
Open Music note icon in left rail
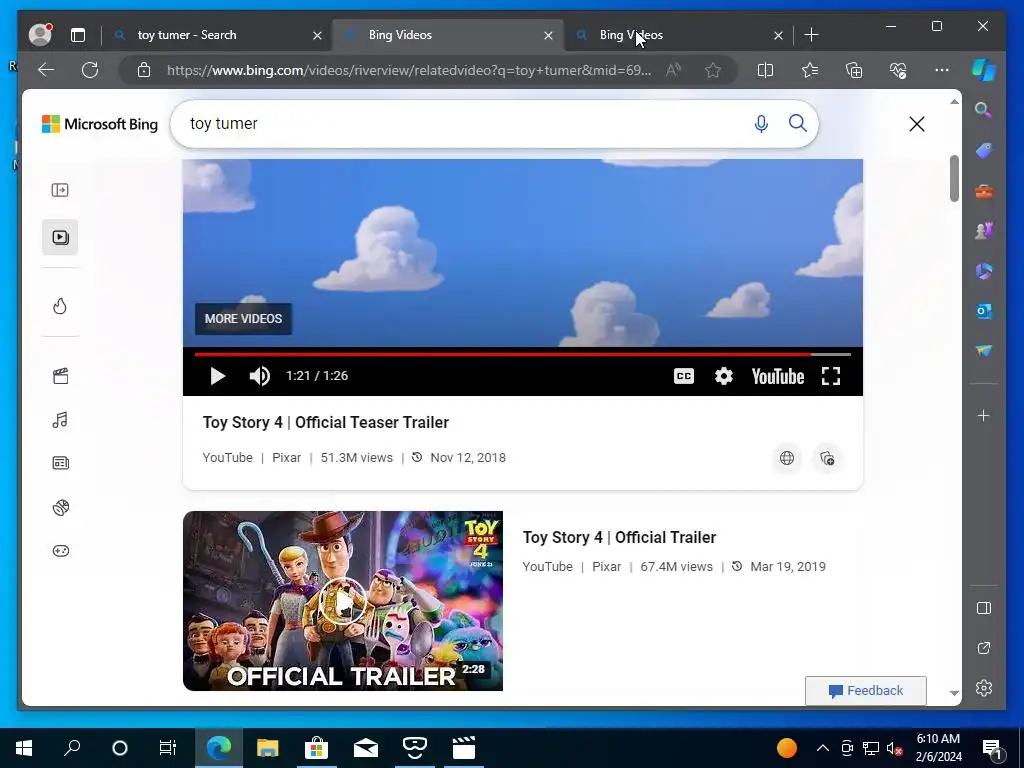pos(60,420)
